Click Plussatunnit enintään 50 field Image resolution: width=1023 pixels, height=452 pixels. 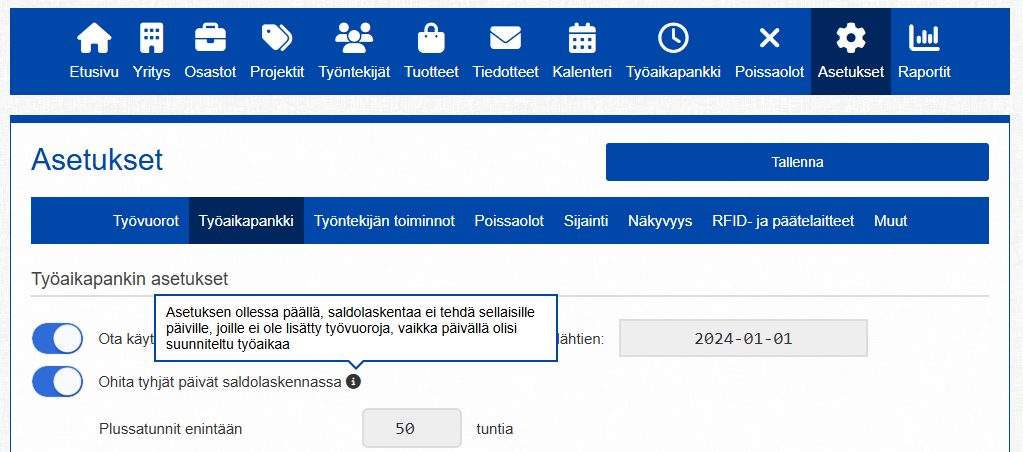[412, 429]
